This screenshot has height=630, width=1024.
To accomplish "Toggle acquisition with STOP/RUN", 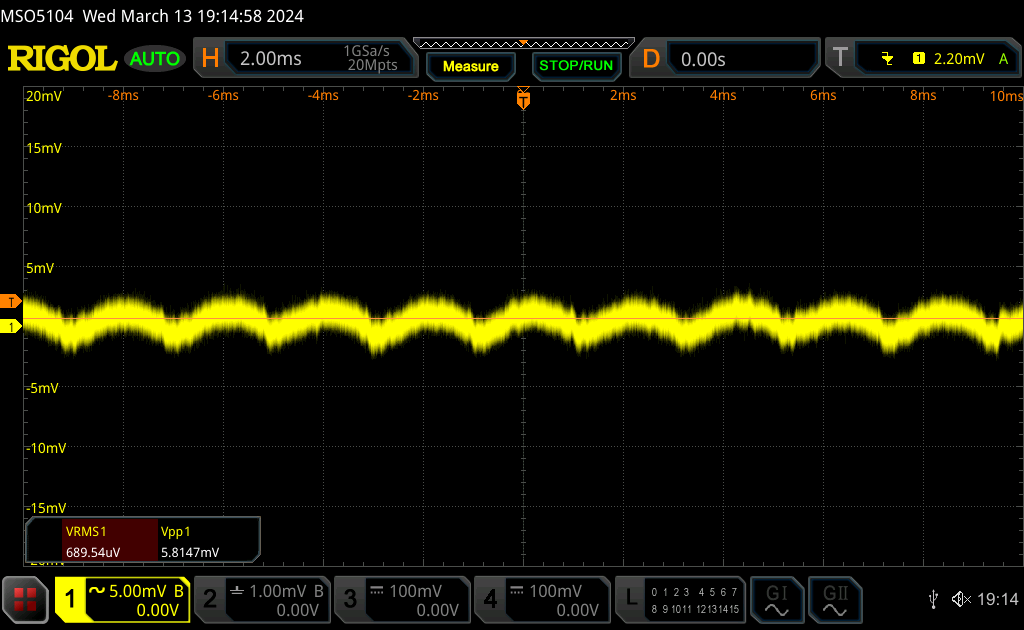I will click(576, 66).
